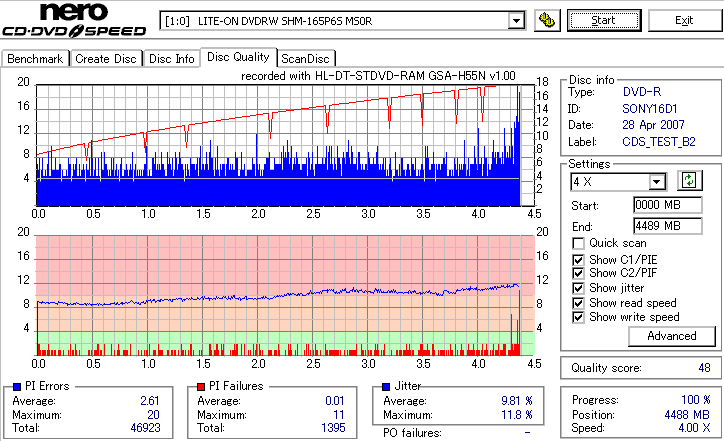
Task: Click the Exit button
Action: [684, 20]
